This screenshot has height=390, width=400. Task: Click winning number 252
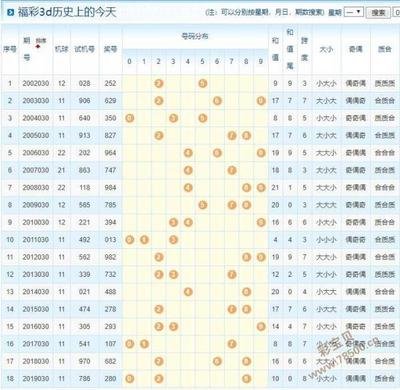(x=110, y=83)
